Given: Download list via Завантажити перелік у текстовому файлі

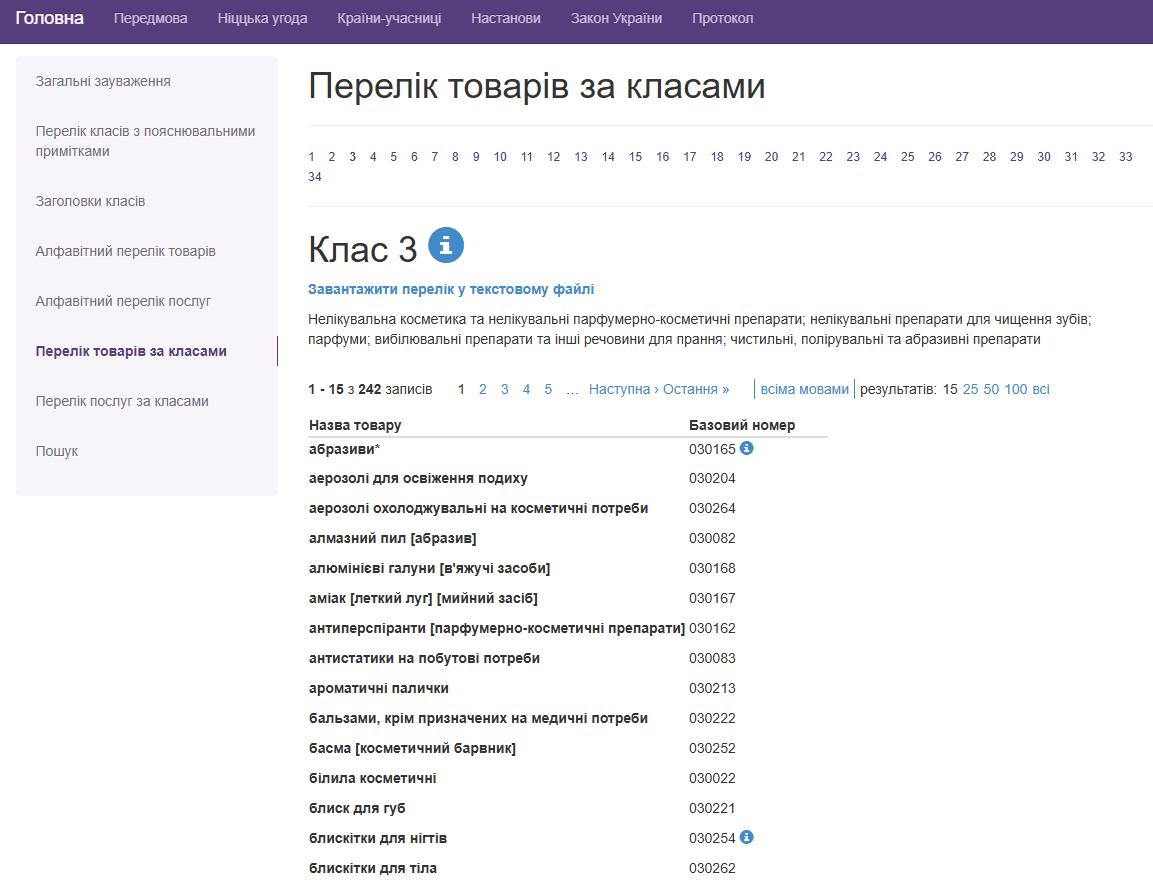Looking at the screenshot, I should coord(451,289).
